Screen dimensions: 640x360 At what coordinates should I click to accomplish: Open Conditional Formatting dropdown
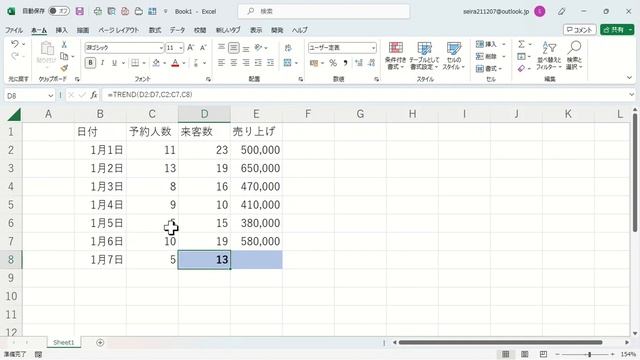395,56
